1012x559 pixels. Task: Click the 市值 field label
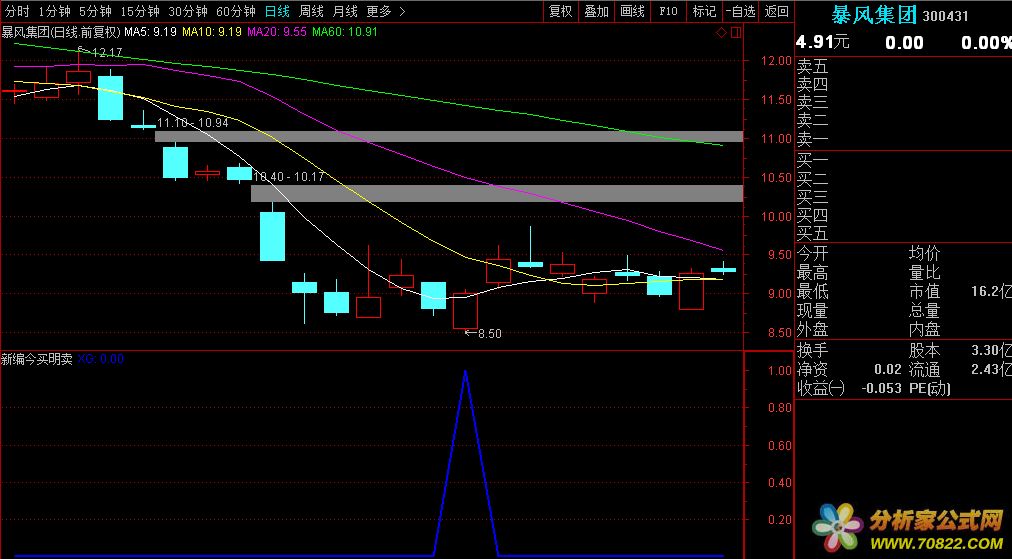click(924, 292)
